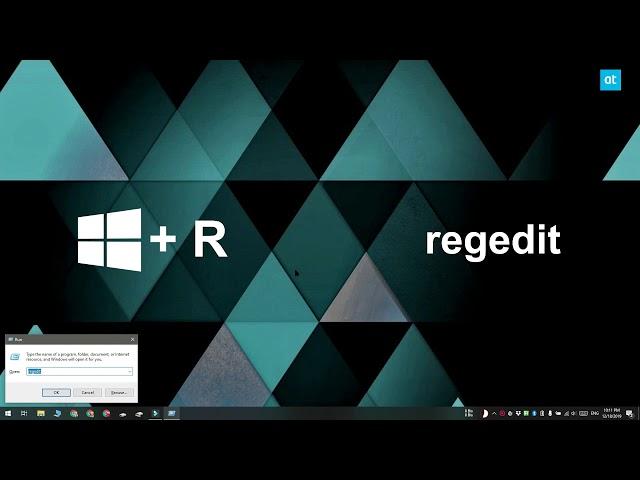Viewport: 640px width, 480px height.
Task: Click the red power tray icon
Action: (502, 413)
